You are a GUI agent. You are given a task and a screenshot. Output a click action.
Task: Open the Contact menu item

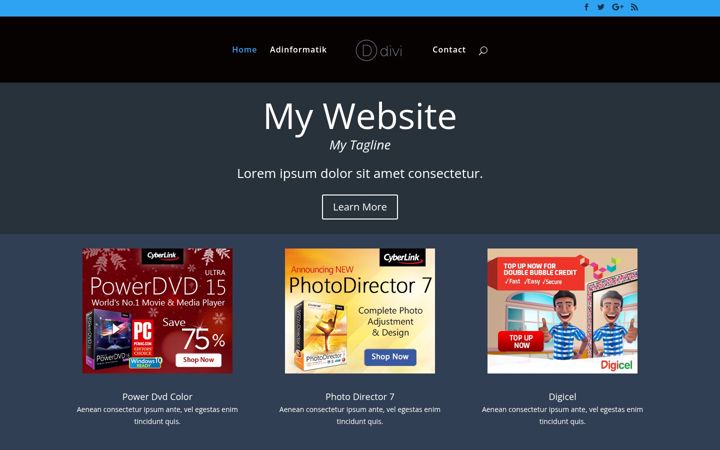449,50
